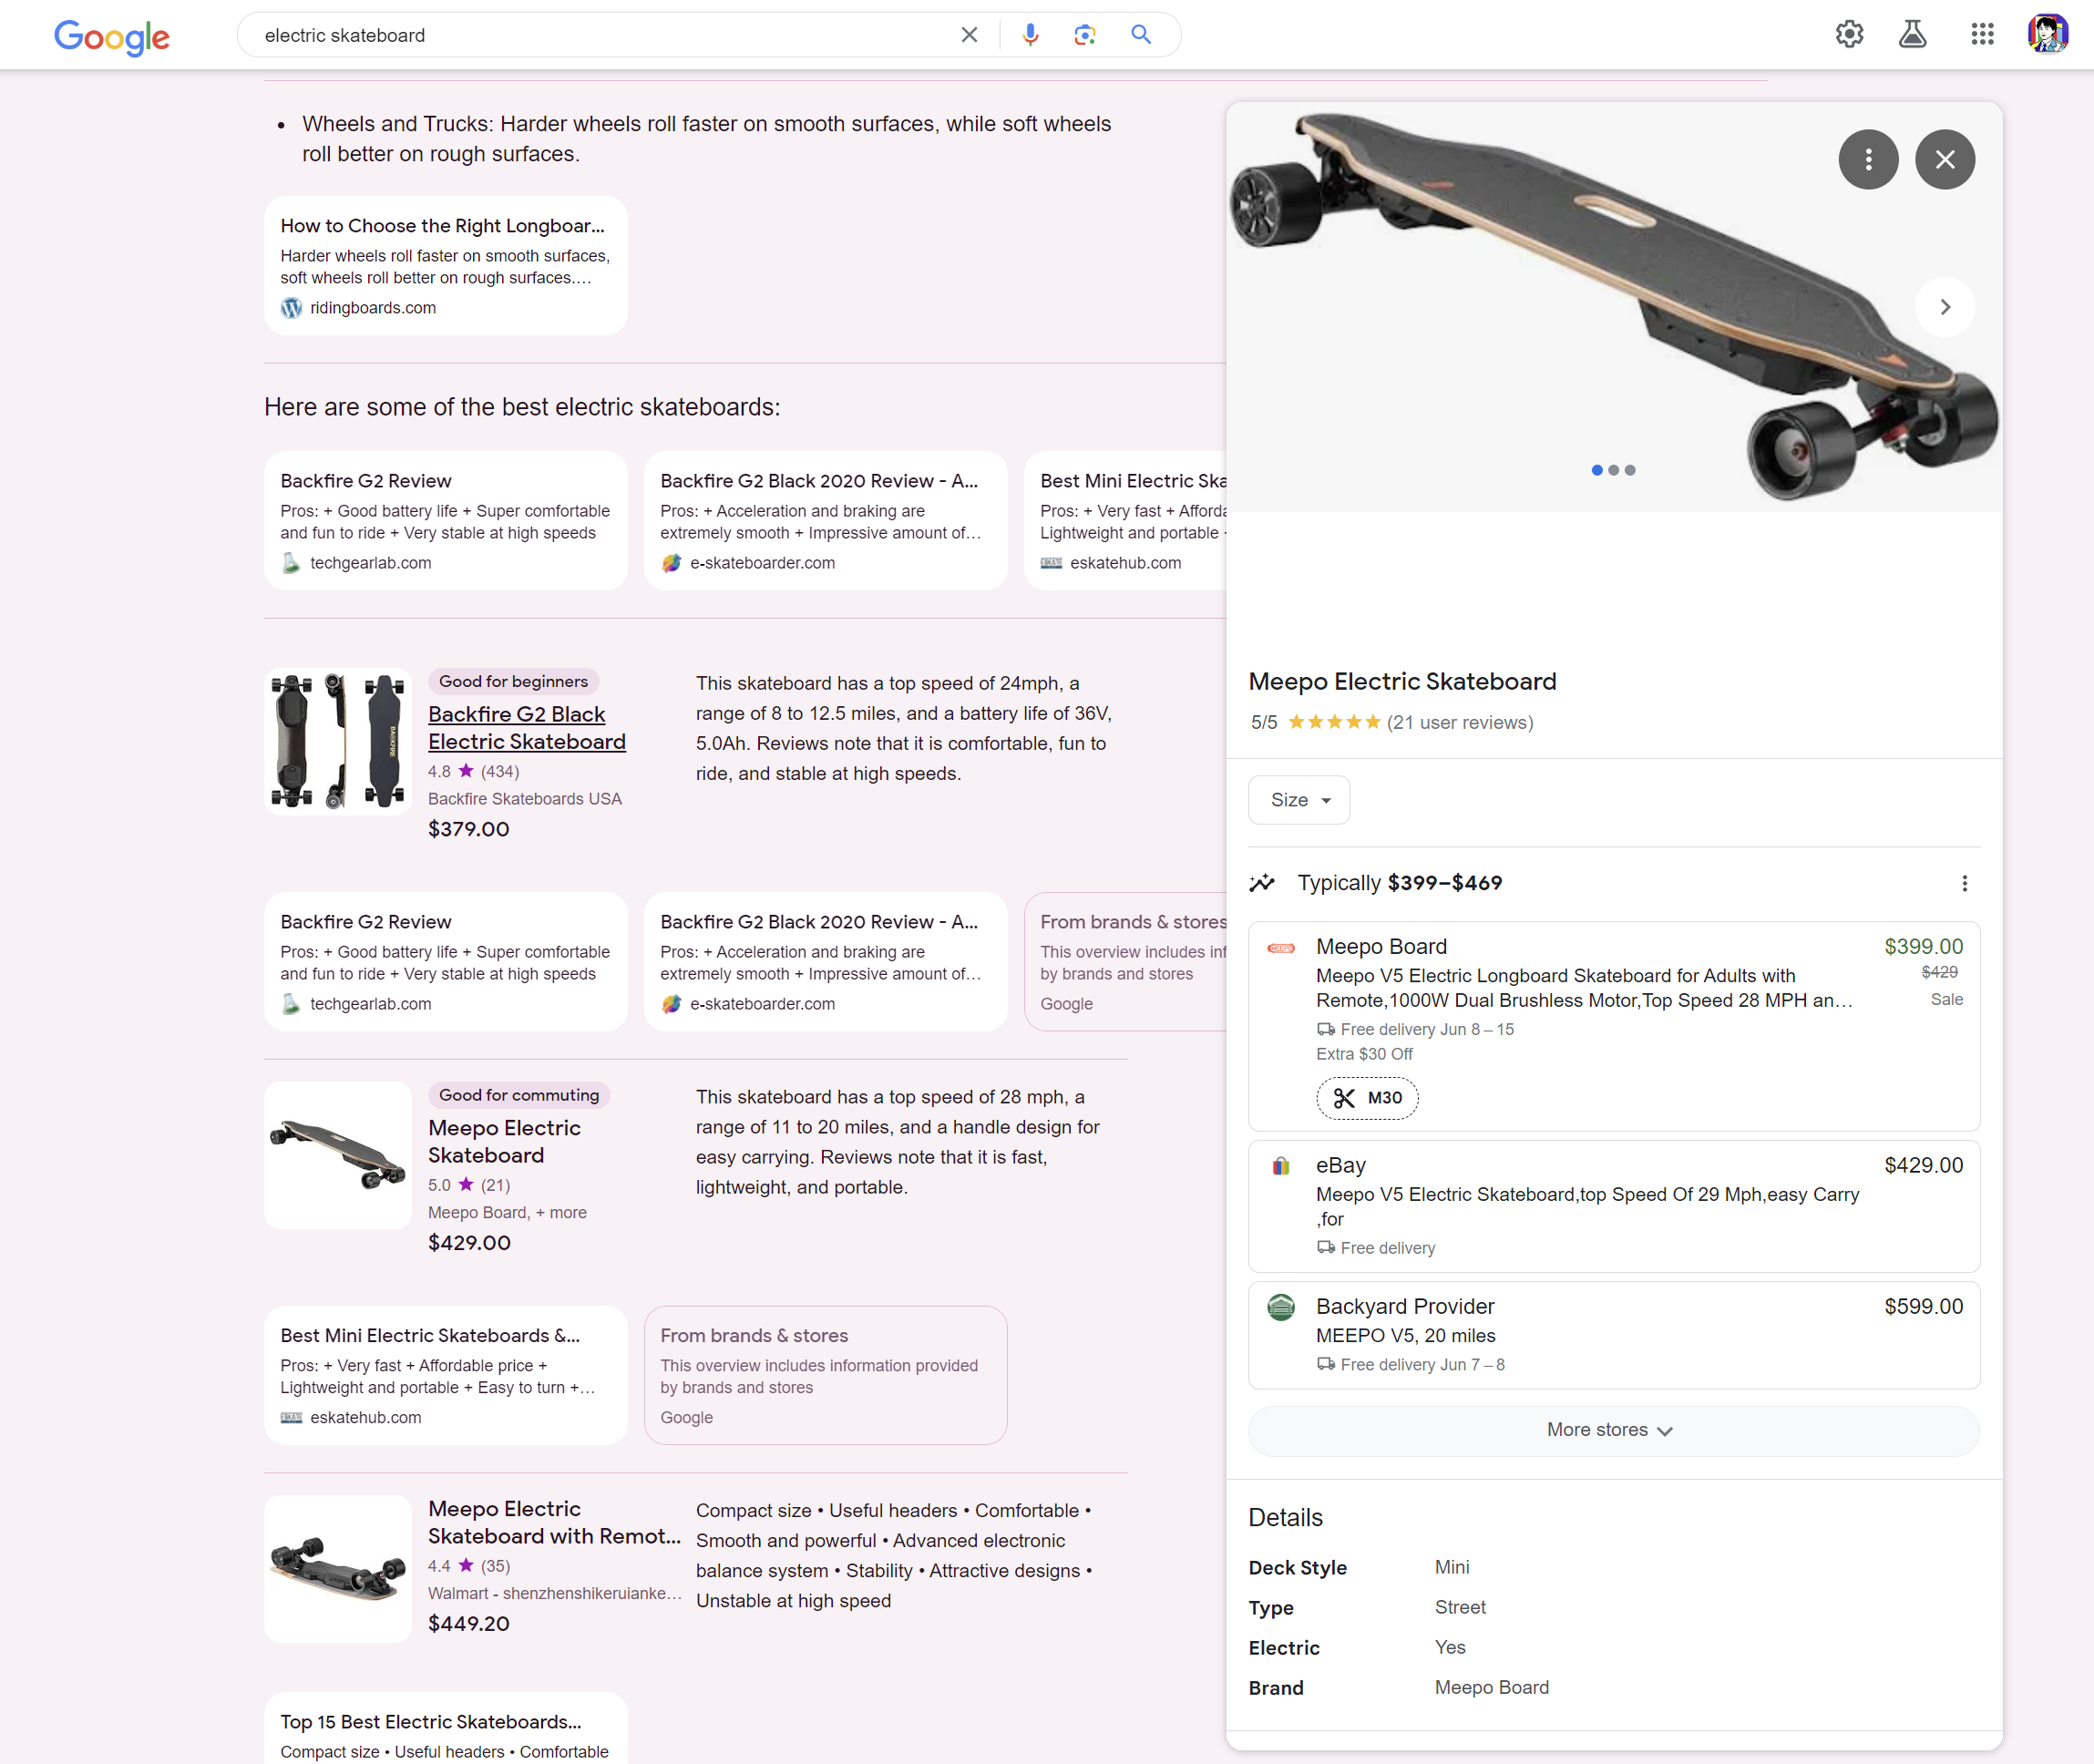Viewport: 2094px width, 1764px height.
Task: Open Backfire G2 Black Electric Skateboard link
Action: pyautogui.click(x=526, y=728)
